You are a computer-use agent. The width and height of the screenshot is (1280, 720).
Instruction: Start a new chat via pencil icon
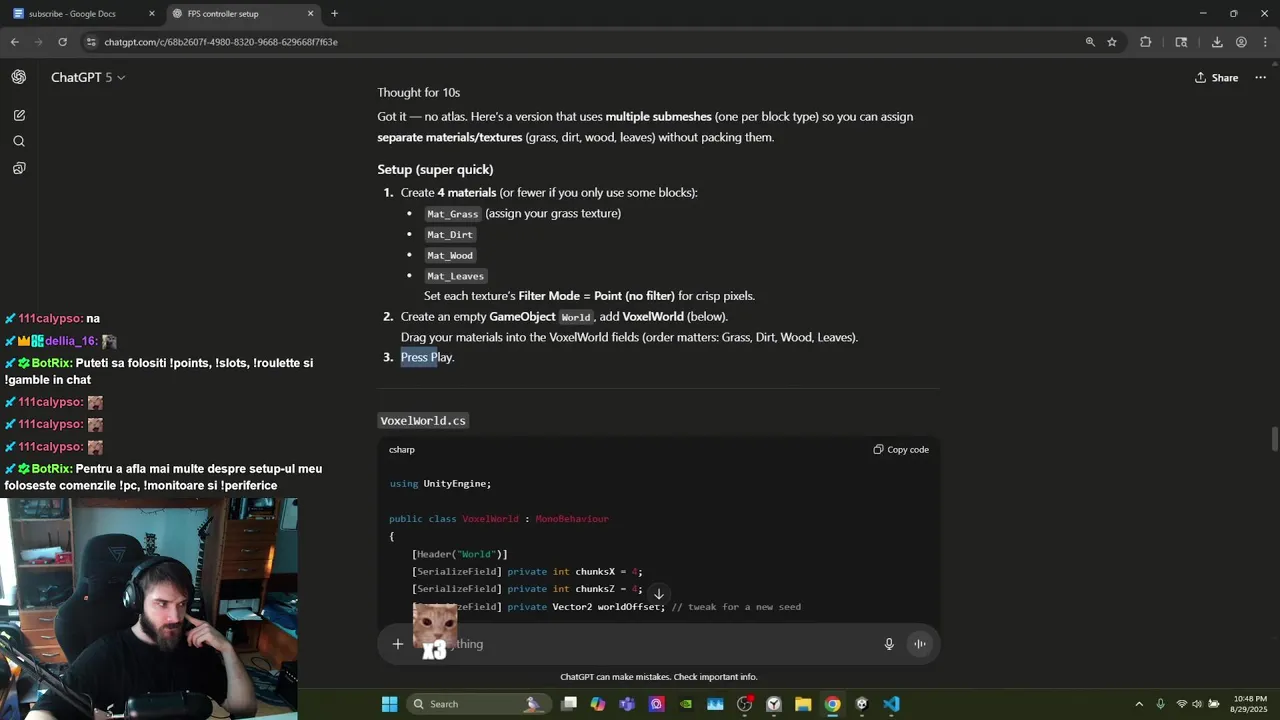point(19,115)
